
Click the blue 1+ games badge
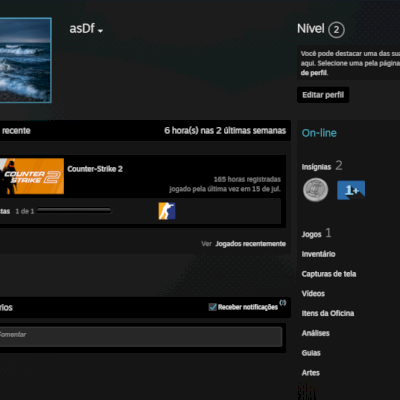(x=351, y=190)
